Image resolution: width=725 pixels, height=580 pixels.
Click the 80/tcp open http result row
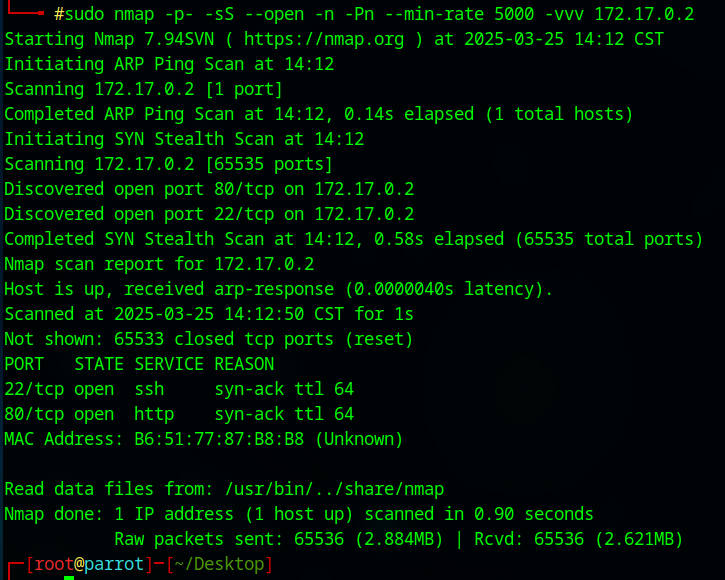pos(179,414)
